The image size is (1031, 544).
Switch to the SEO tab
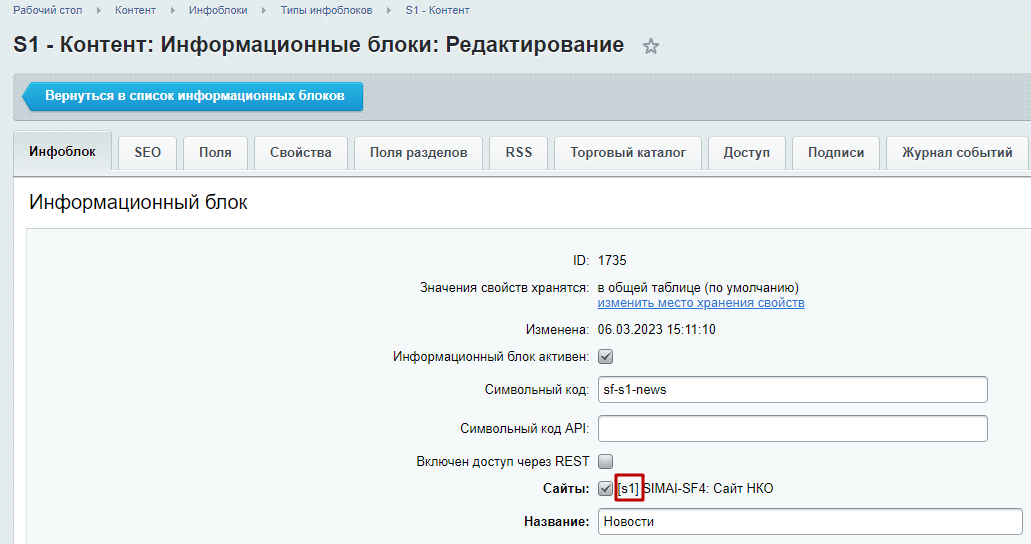[x=147, y=152]
